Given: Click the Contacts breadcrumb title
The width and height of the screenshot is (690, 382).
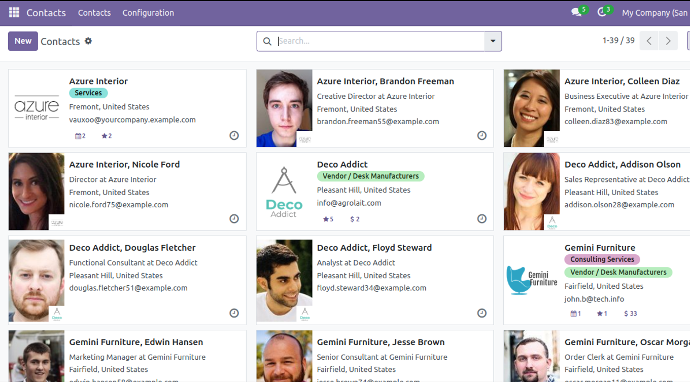Looking at the screenshot, I should pyautogui.click(x=60, y=41).
